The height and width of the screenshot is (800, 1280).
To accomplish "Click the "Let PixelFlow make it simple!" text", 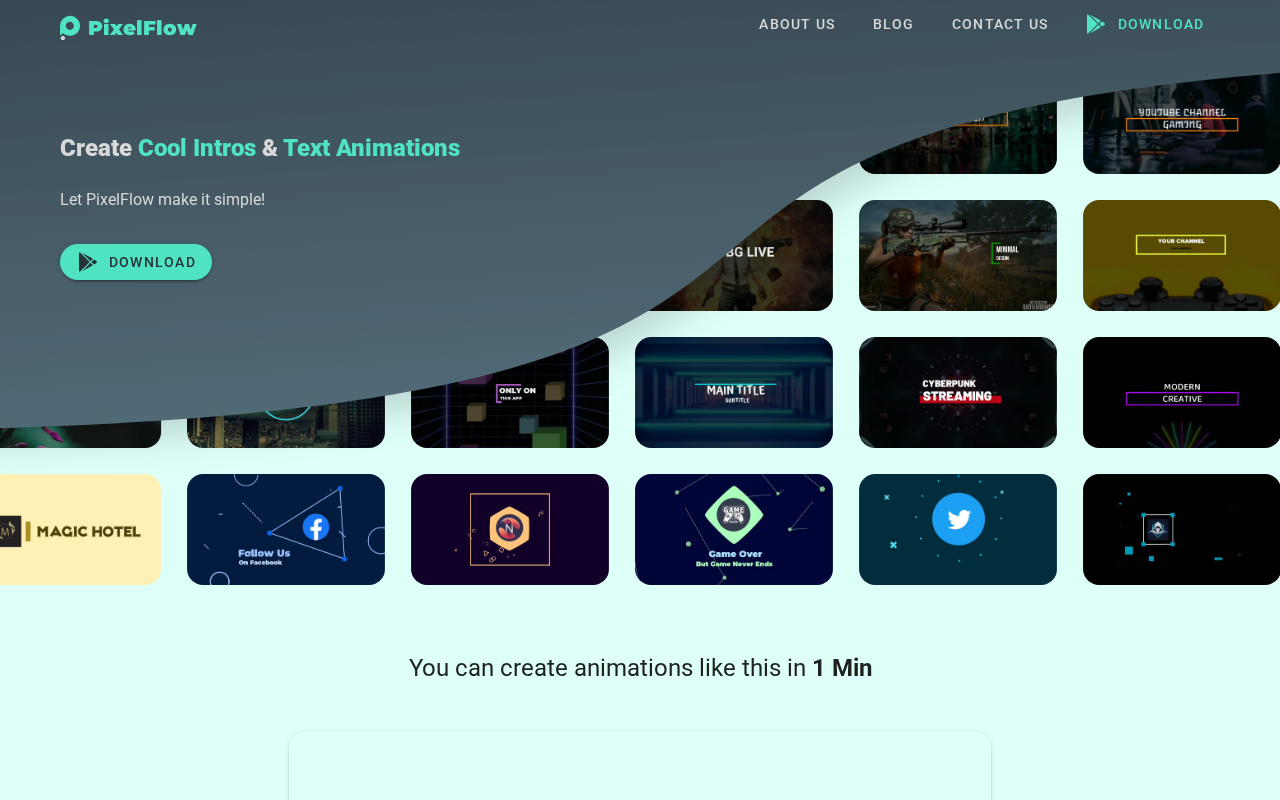I will [x=162, y=199].
